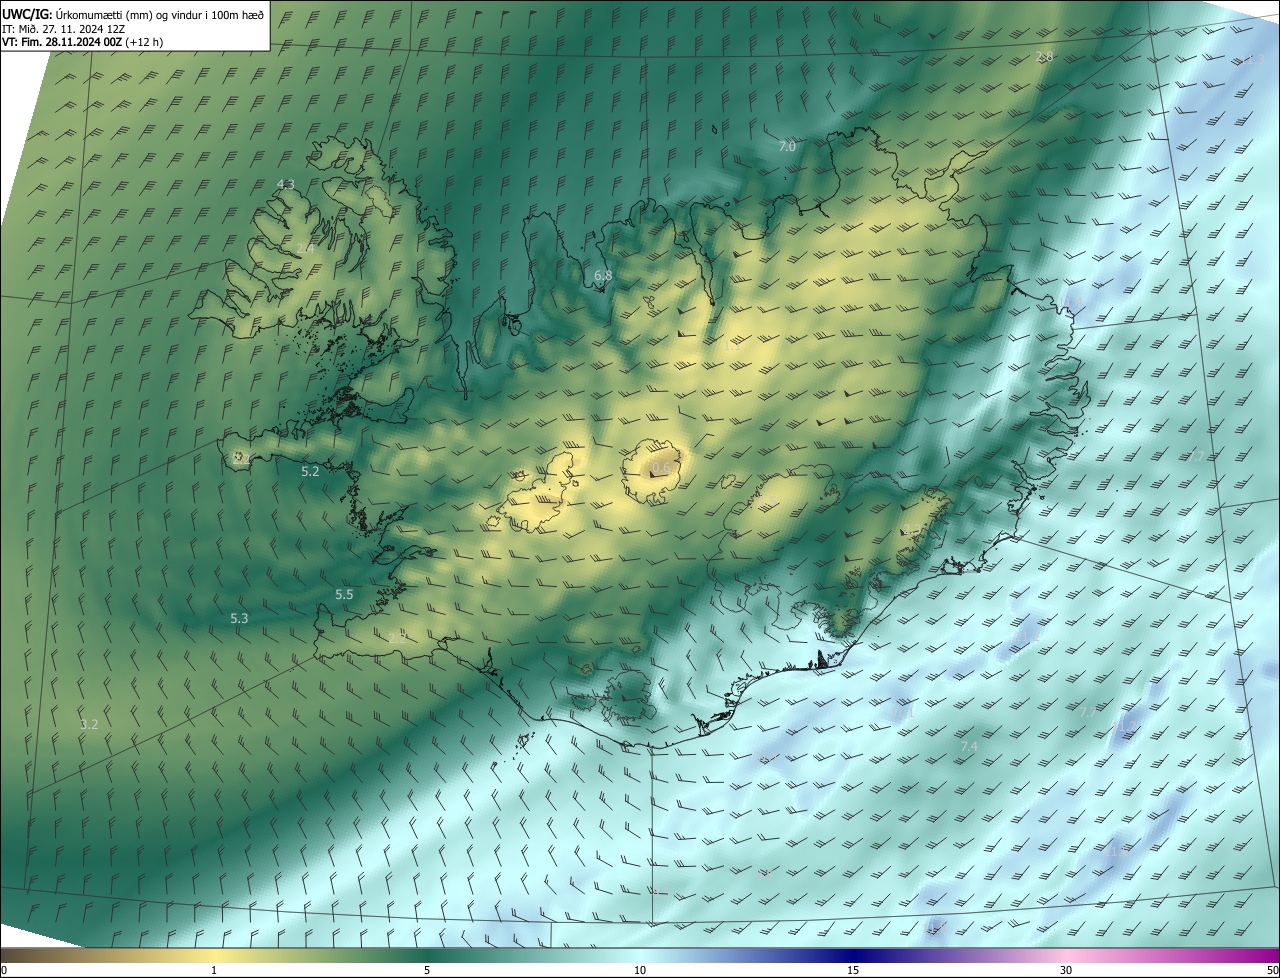Click the 7.0 precipitation value
1280x978 pixels.
pos(787,146)
